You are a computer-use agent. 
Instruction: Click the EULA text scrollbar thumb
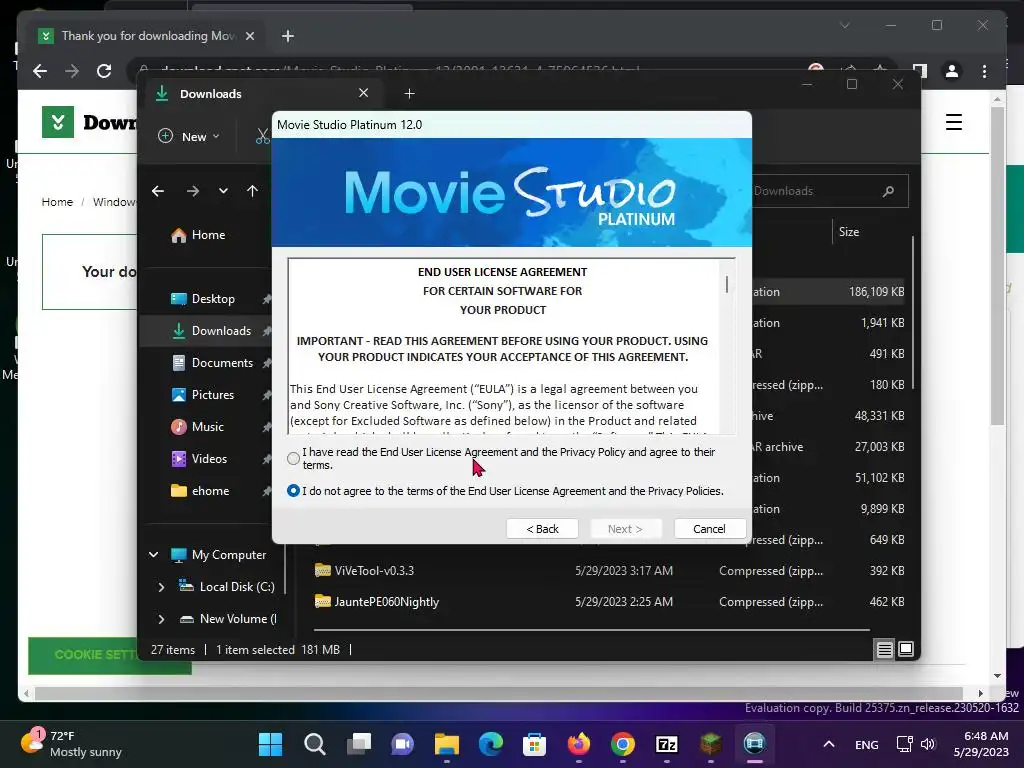pyautogui.click(x=727, y=284)
